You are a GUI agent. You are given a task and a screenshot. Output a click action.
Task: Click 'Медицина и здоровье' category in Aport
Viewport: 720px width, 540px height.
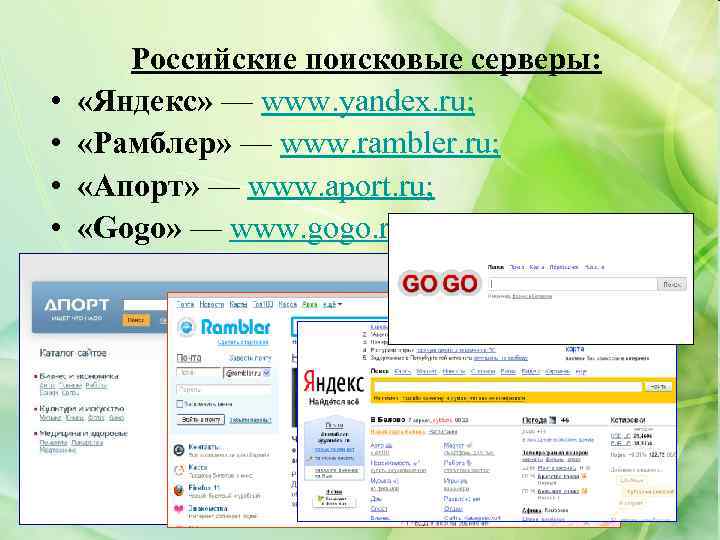coord(84,433)
